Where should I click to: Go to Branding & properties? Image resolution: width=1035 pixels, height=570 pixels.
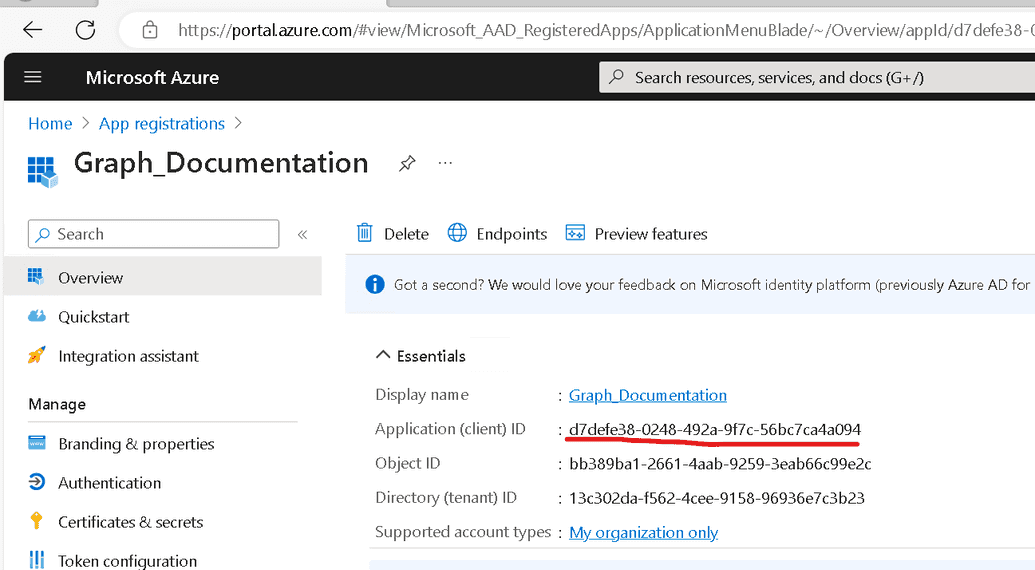136,444
